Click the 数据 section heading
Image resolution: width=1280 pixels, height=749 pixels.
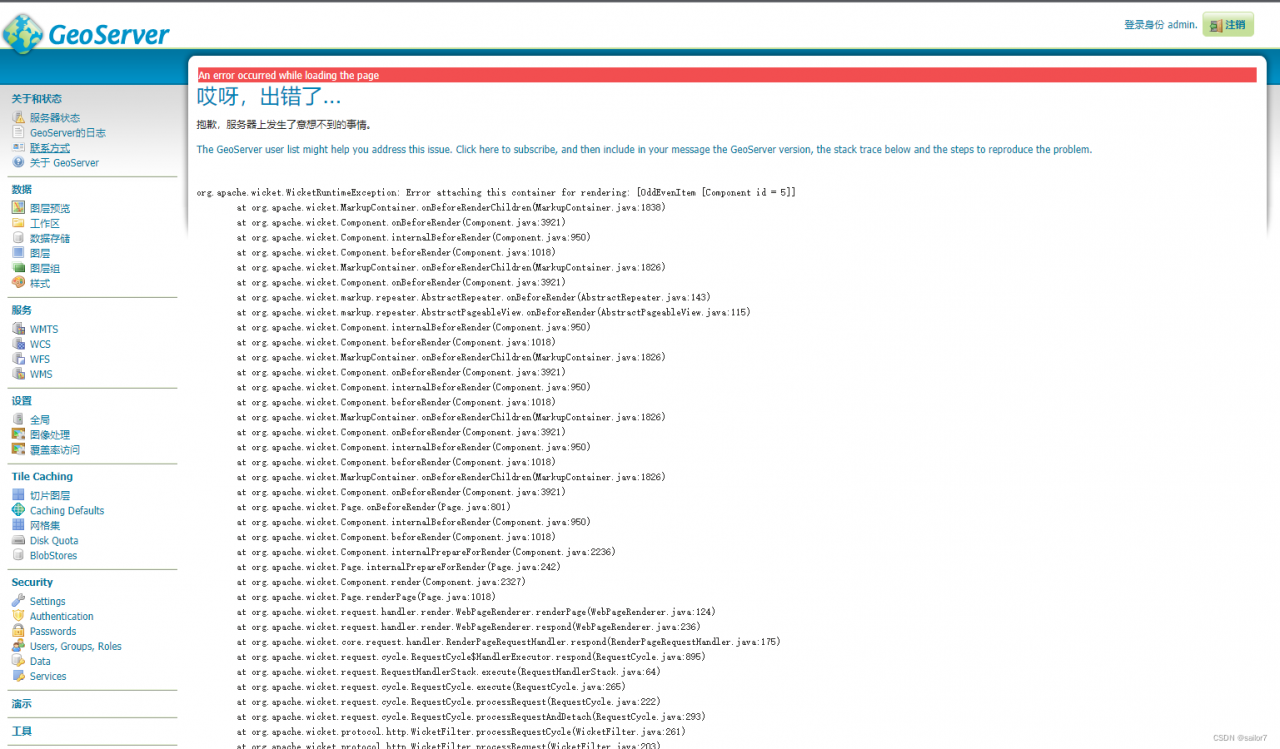coord(21,189)
